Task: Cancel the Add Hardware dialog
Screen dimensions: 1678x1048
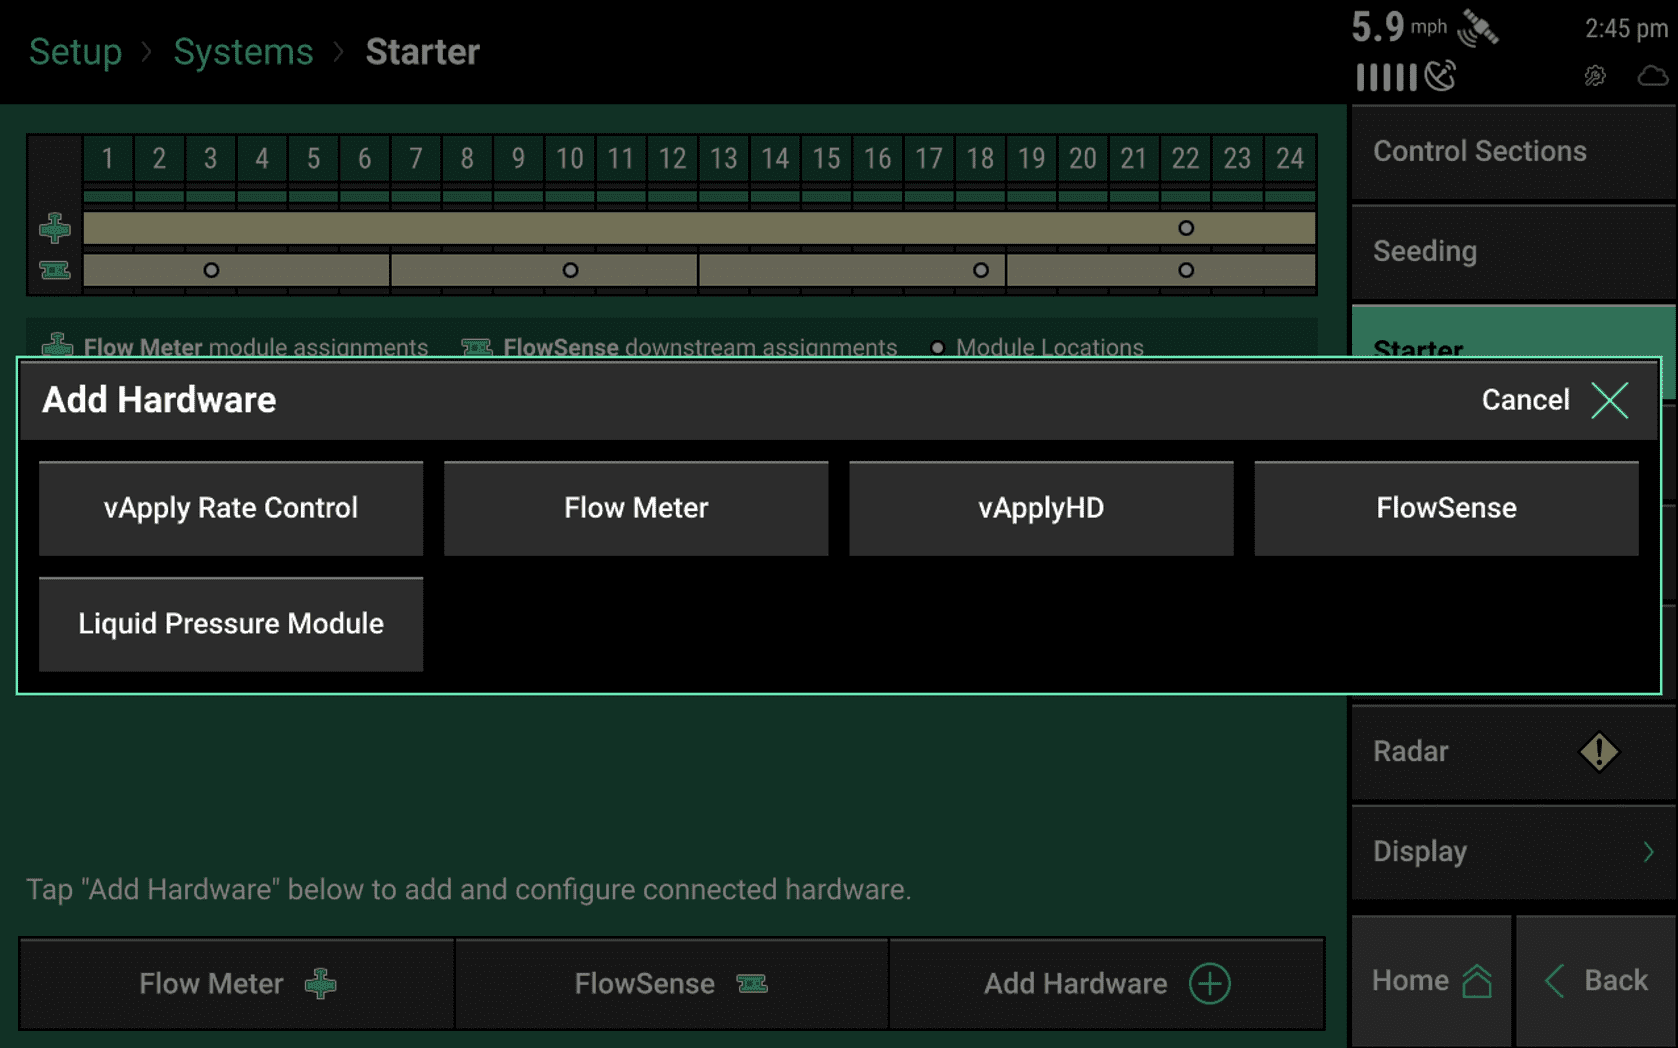Action: [1555, 400]
